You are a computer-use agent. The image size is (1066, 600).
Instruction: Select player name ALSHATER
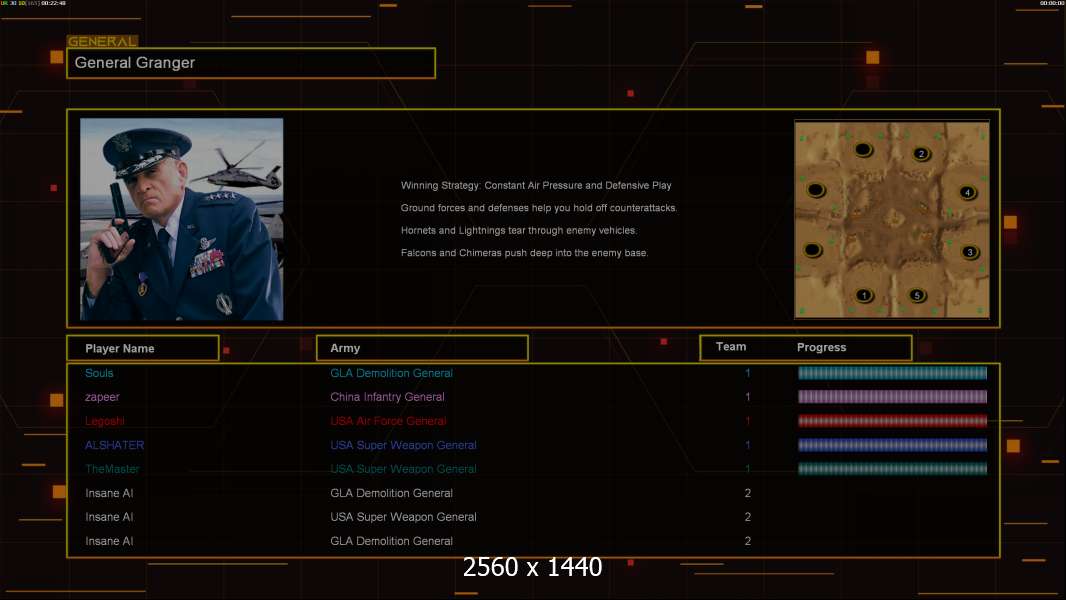click(114, 445)
